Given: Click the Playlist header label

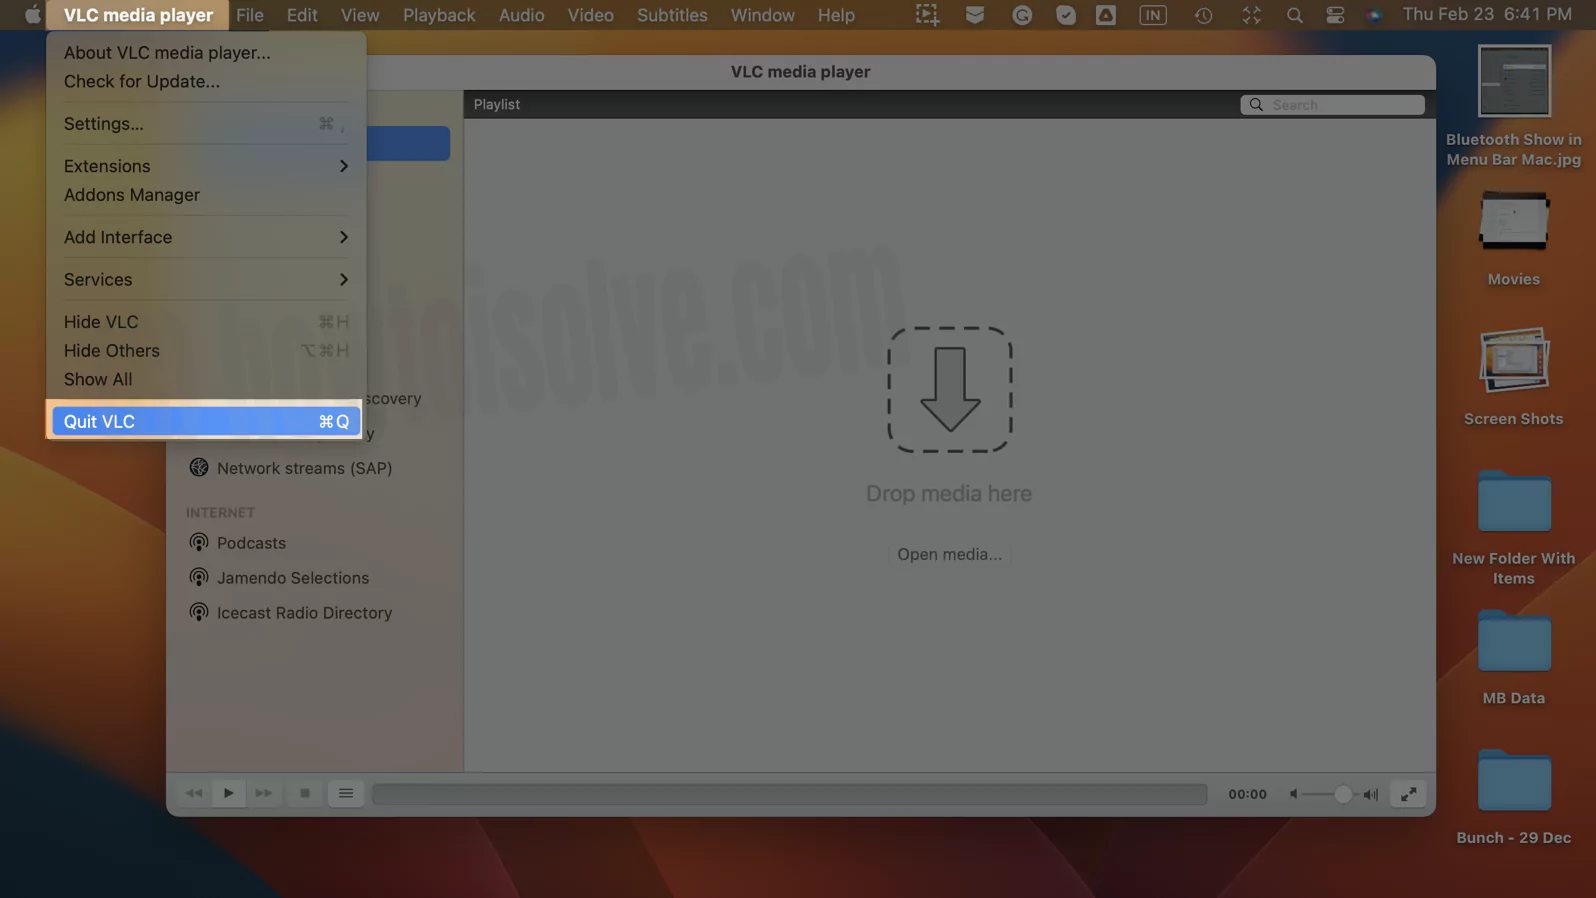Looking at the screenshot, I should click(497, 104).
